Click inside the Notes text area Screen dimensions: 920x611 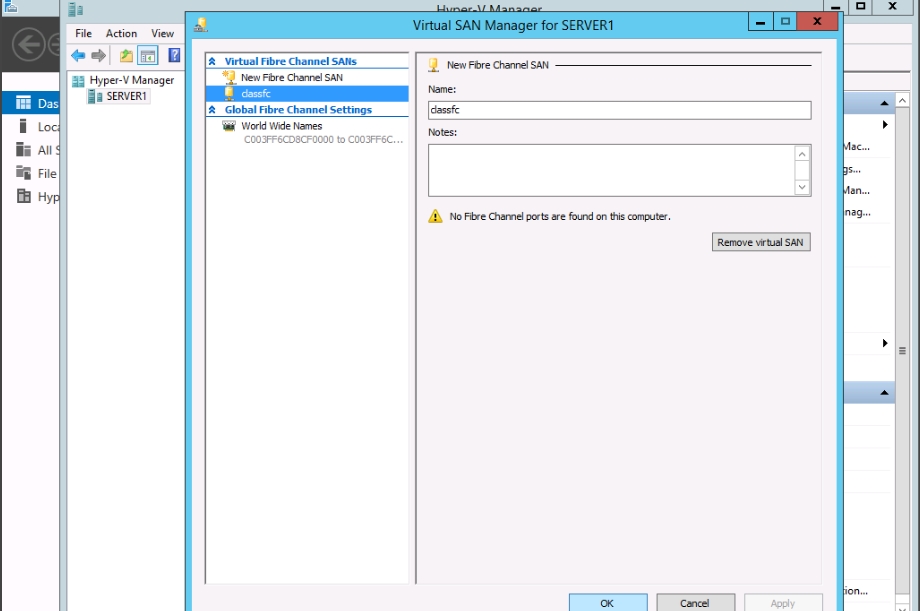pos(610,170)
